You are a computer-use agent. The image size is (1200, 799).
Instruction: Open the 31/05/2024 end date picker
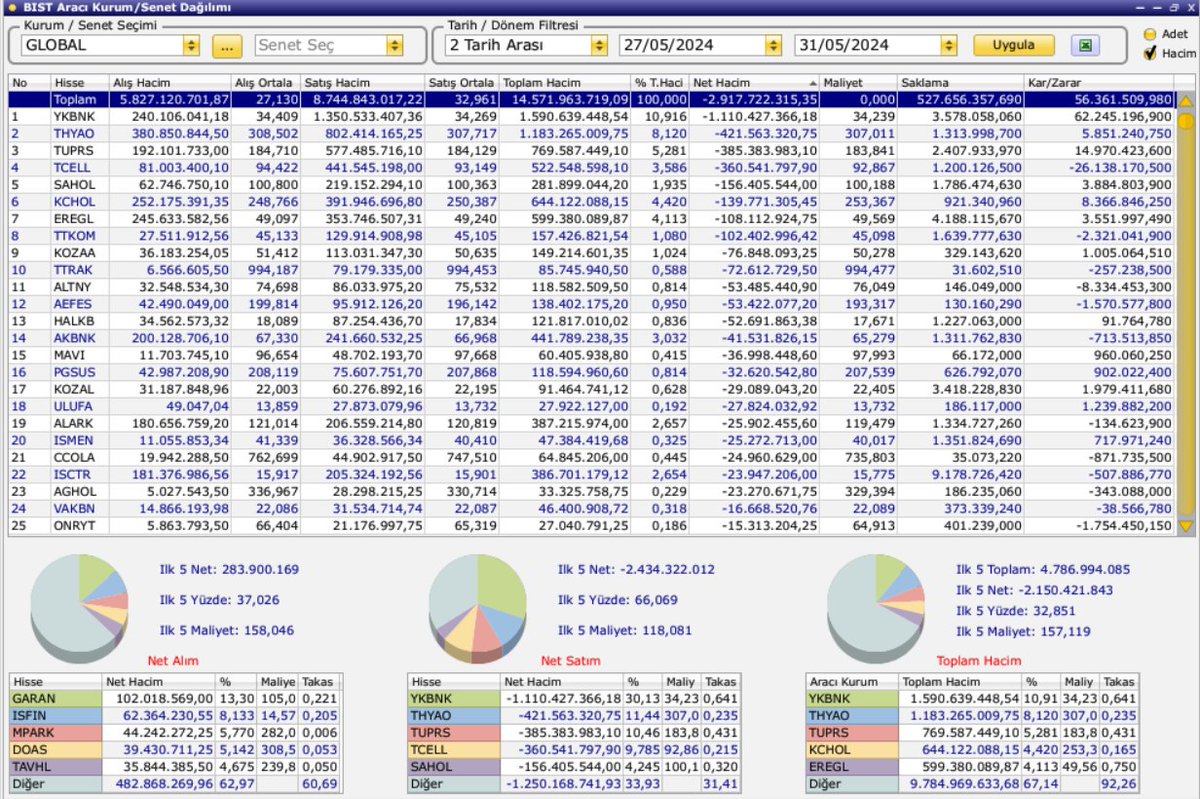click(948, 46)
